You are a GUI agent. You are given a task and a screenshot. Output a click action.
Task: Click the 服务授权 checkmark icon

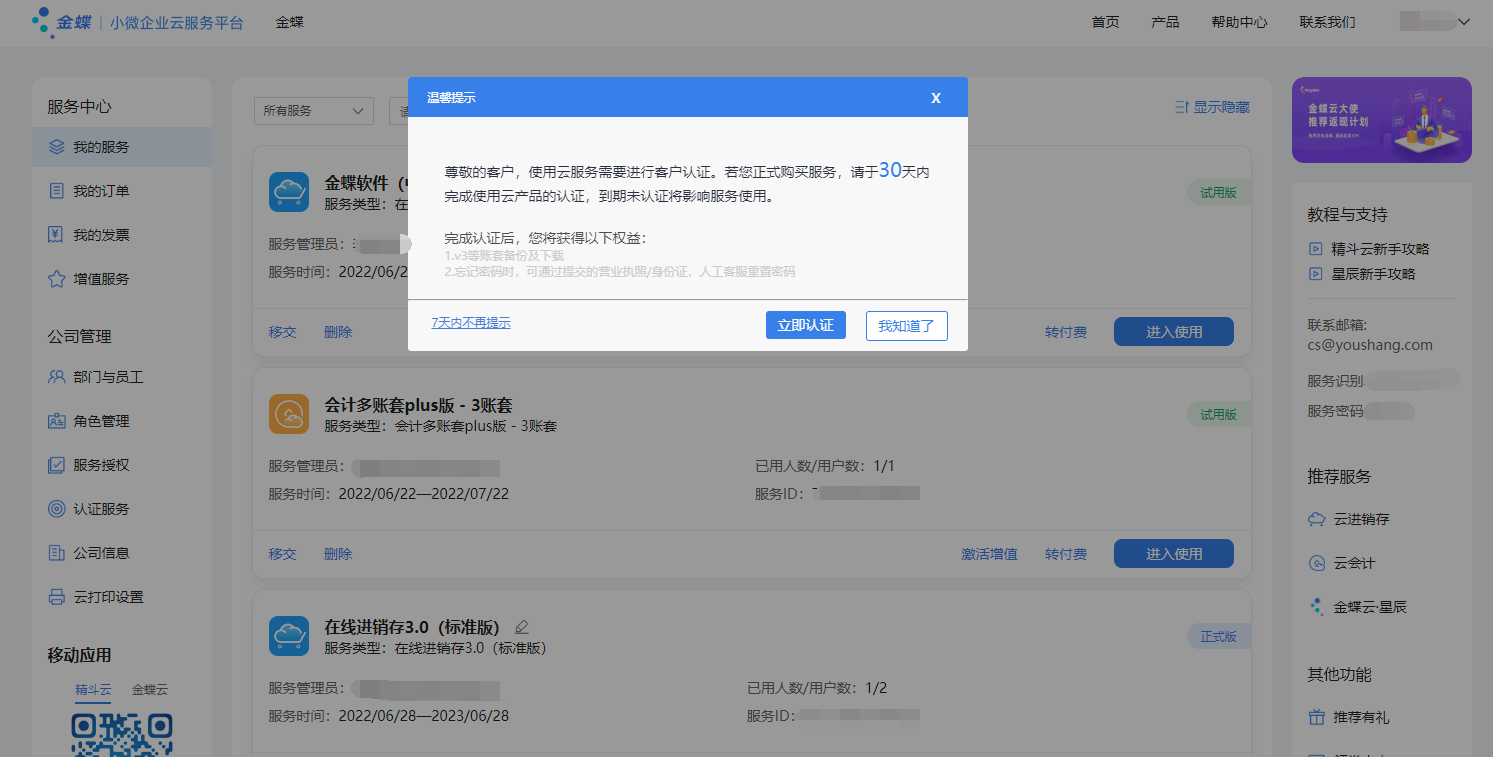tap(57, 465)
